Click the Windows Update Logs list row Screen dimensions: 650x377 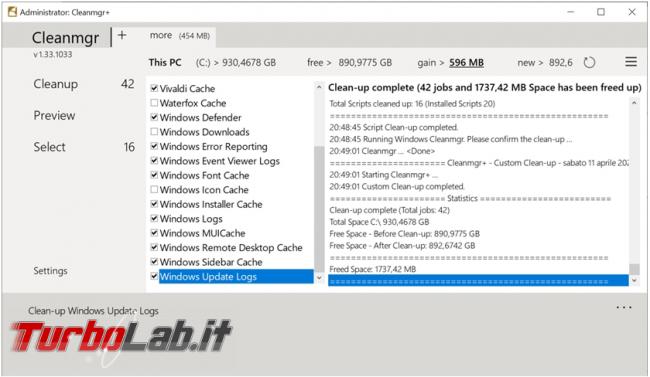point(236,277)
